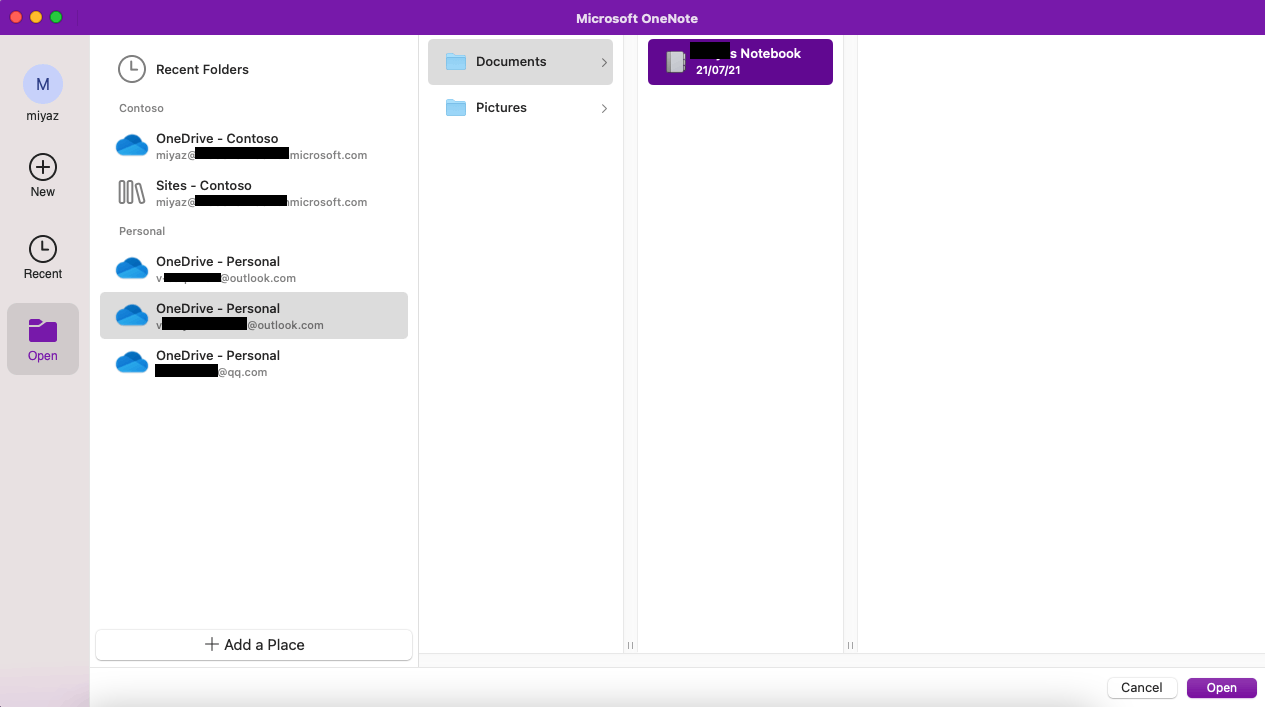
Task: Open the Pictures folder row
Action: pyautogui.click(x=520, y=108)
